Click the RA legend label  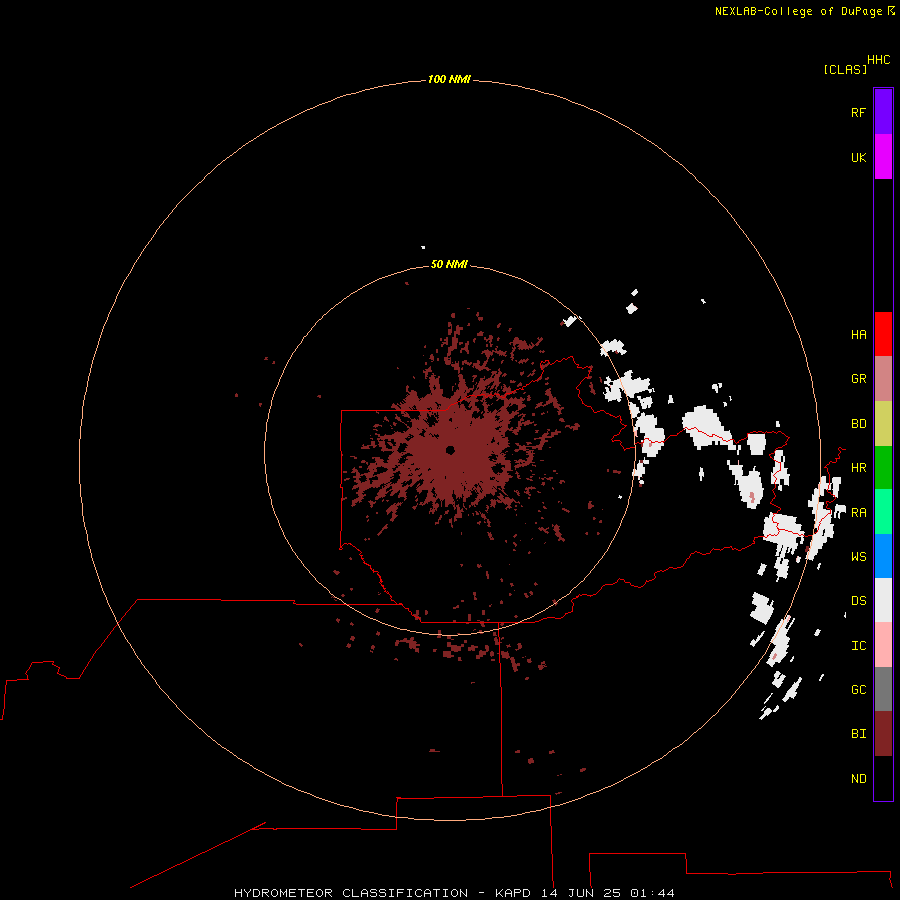858,513
